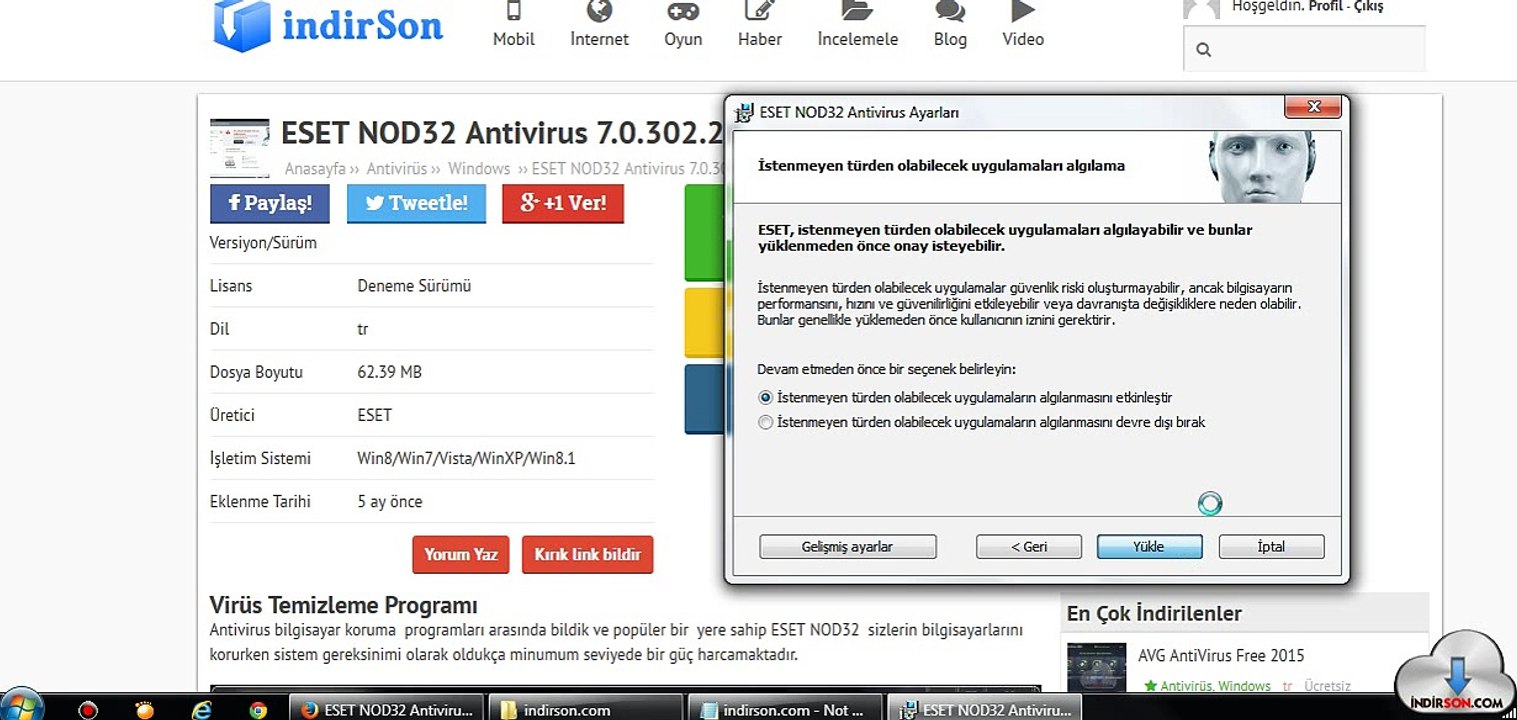1517x720 pixels.
Task: Open the ESET NOD32 screenshot thumbnail
Action: (240, 148)
